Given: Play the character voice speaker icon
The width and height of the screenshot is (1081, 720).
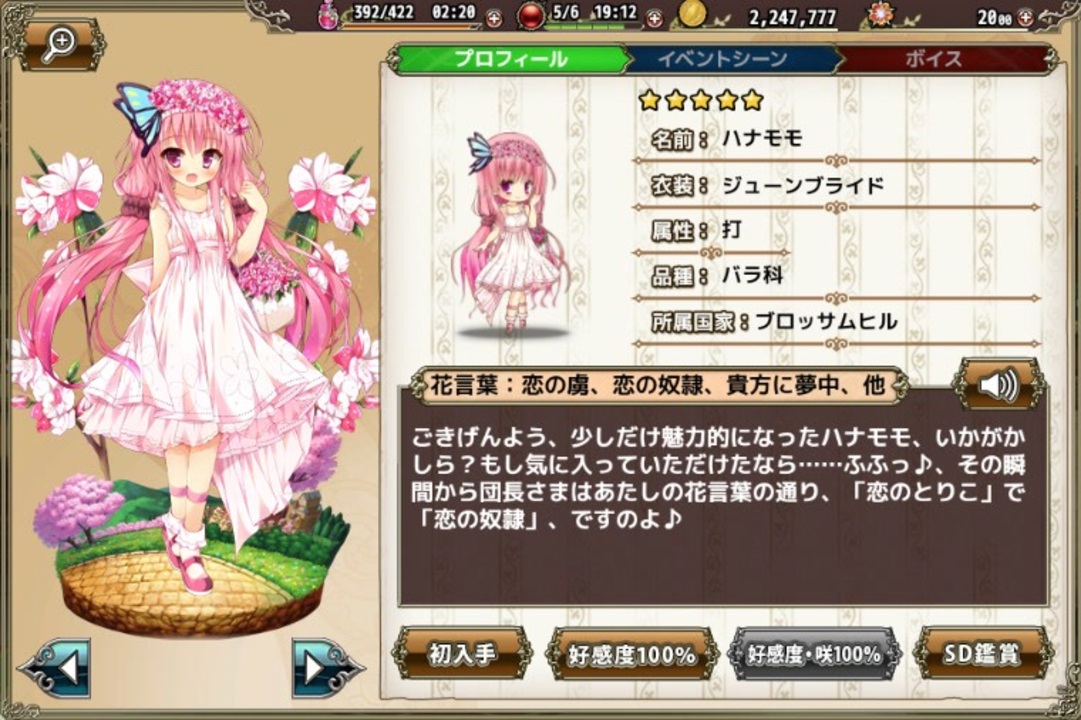Looking at the screenshot, I should 999,386.
